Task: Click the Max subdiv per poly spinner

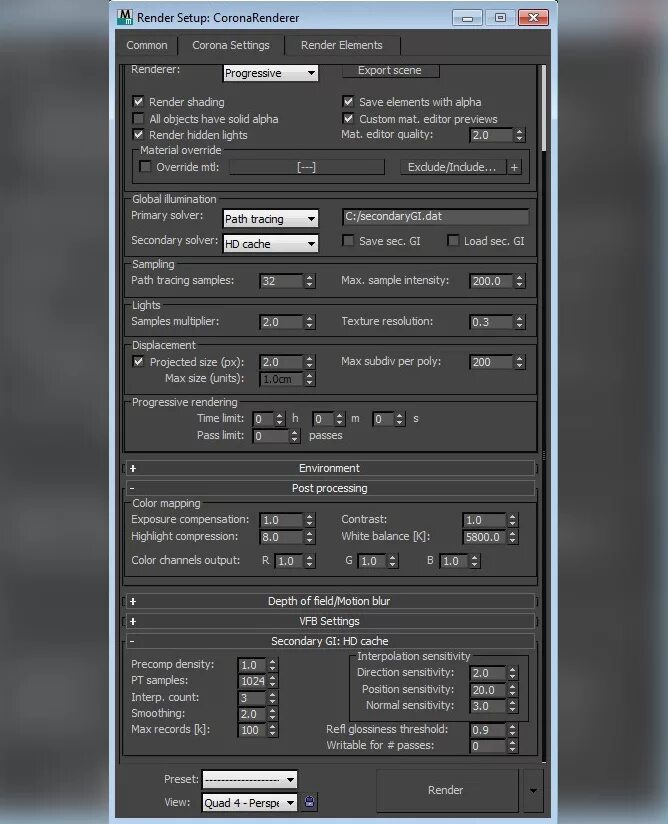Action: click(519, 362)
